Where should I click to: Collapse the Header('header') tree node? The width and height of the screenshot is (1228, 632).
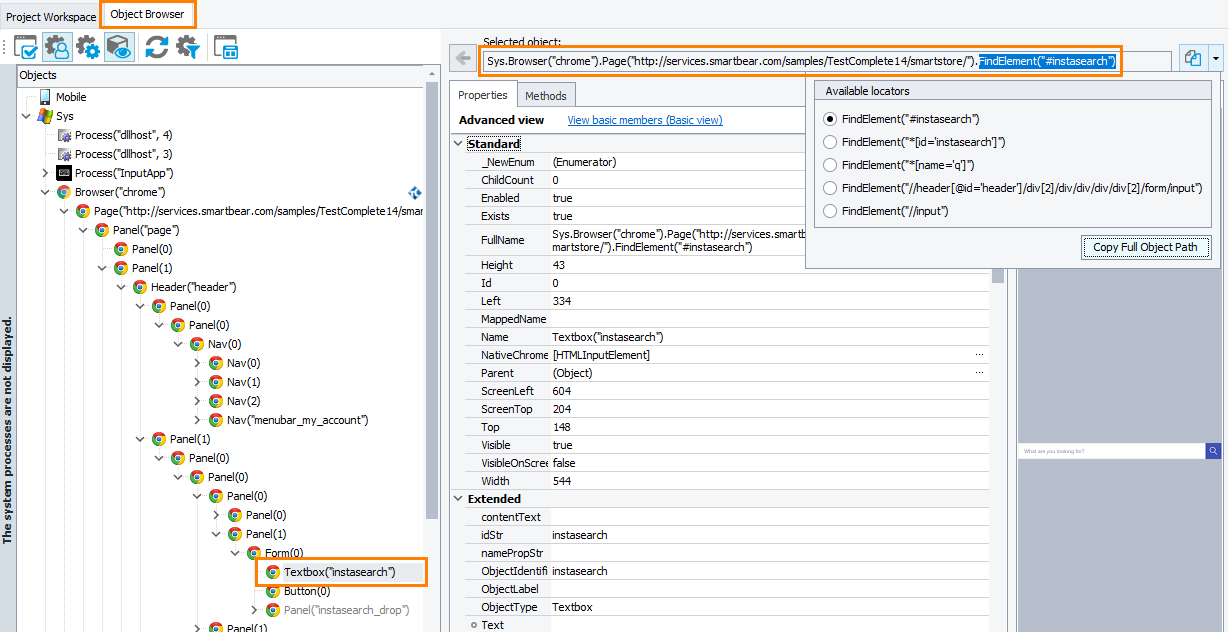point(123,286)
